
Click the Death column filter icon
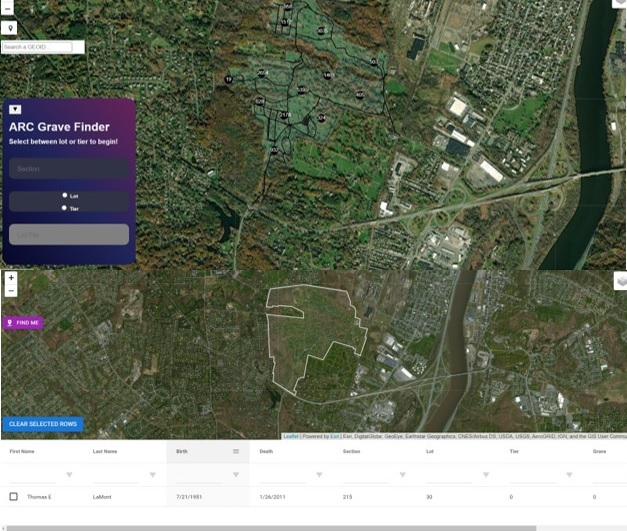click(x=319, y=474)
